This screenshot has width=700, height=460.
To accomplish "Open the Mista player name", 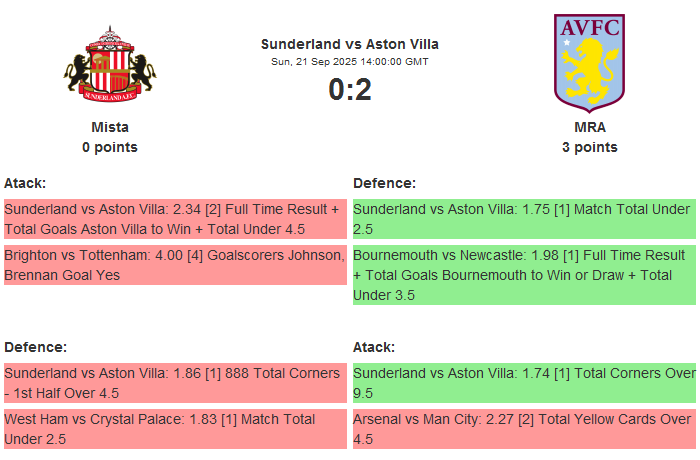I will point(110,127).
